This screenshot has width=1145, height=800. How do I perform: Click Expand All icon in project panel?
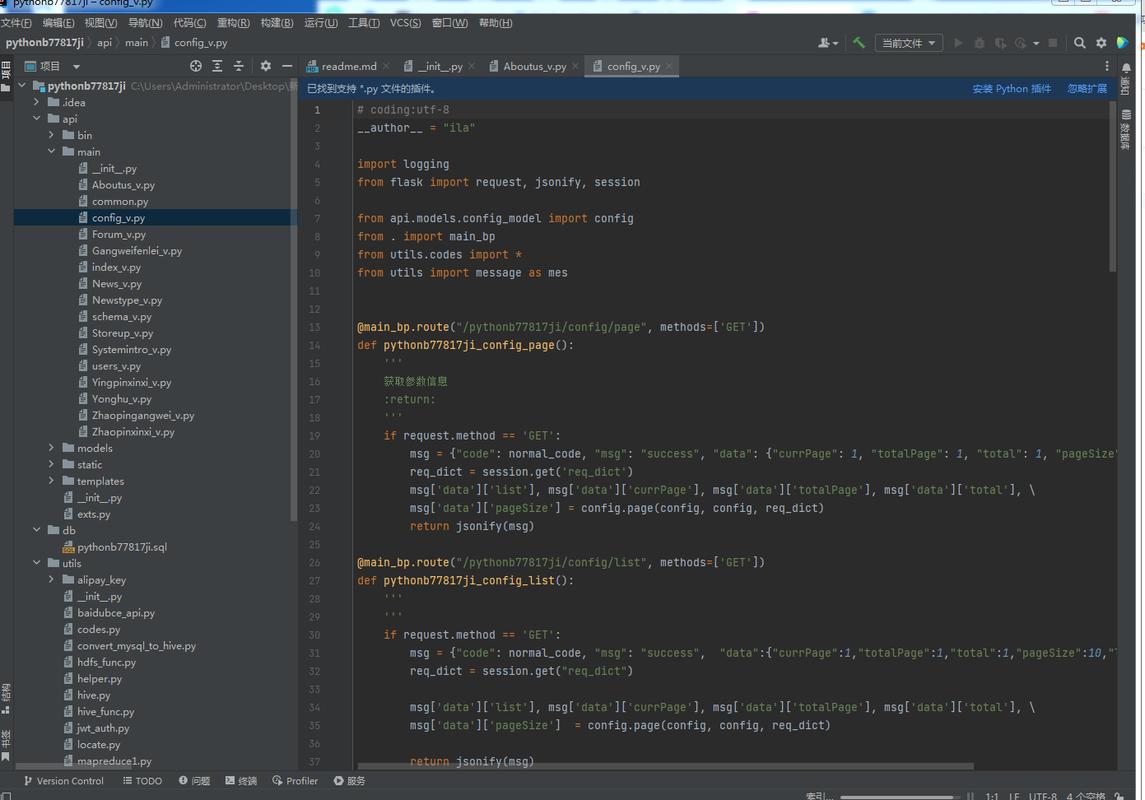tap(217, 66)
